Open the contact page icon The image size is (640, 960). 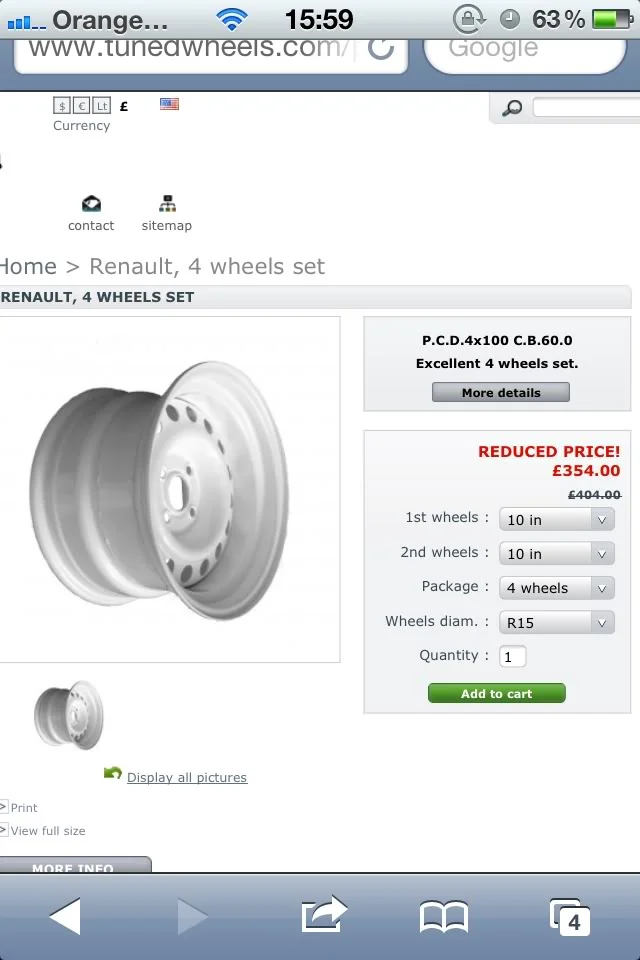91,203
